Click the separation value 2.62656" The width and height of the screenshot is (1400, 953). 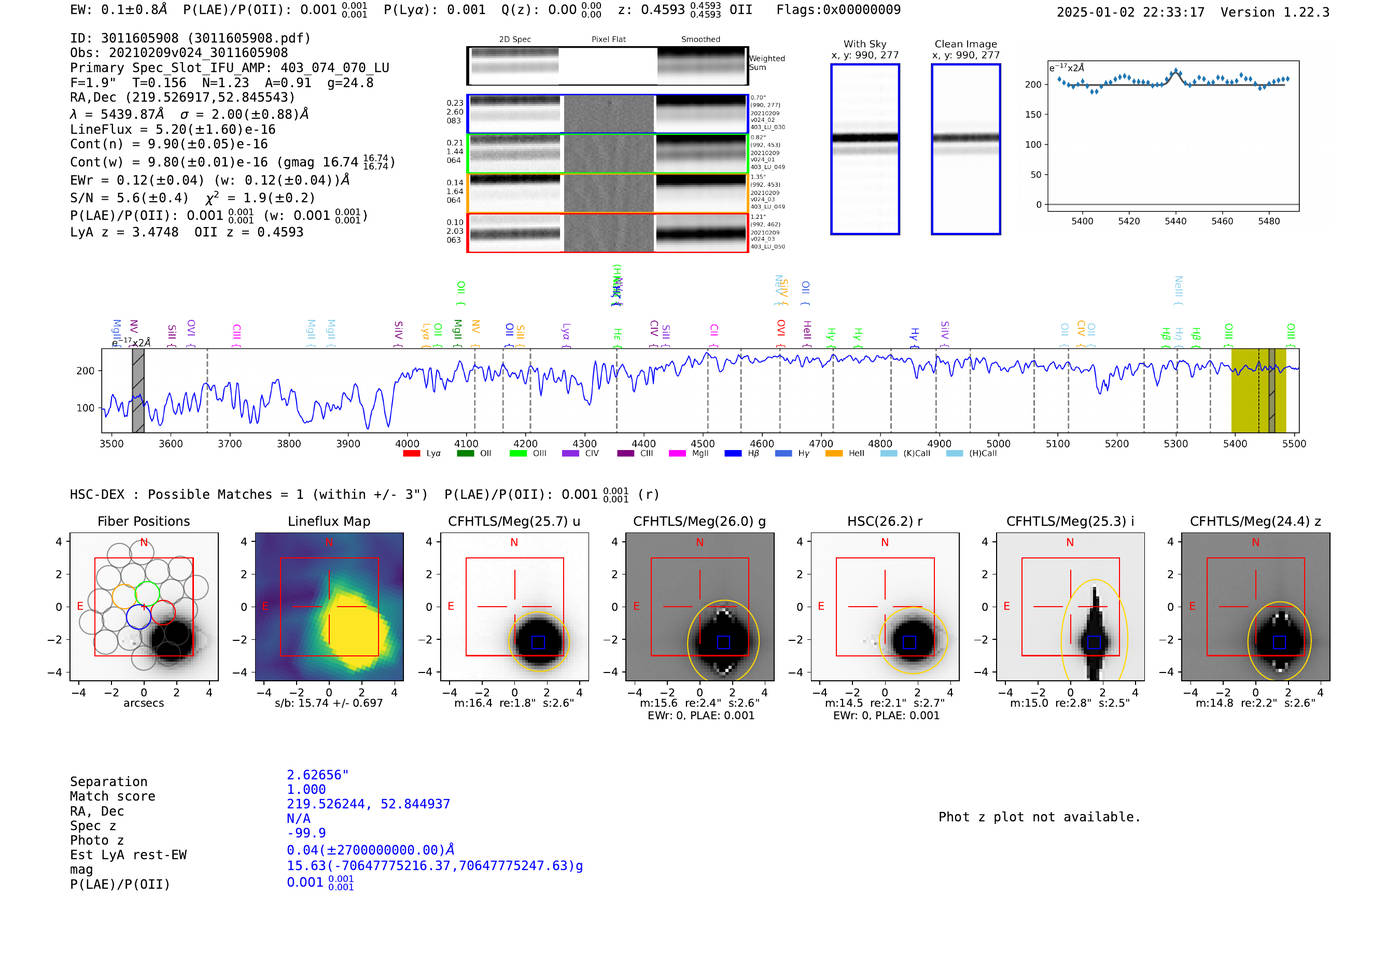318,775
